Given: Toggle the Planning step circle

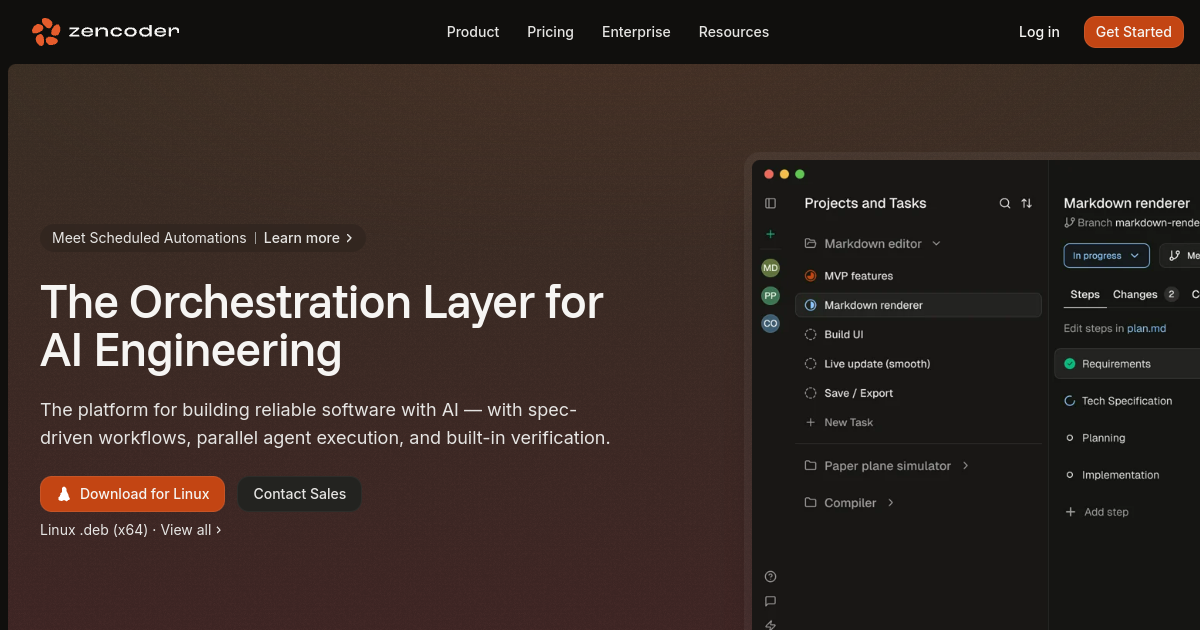Looking at the screenshot, I should click(1070, 438).
